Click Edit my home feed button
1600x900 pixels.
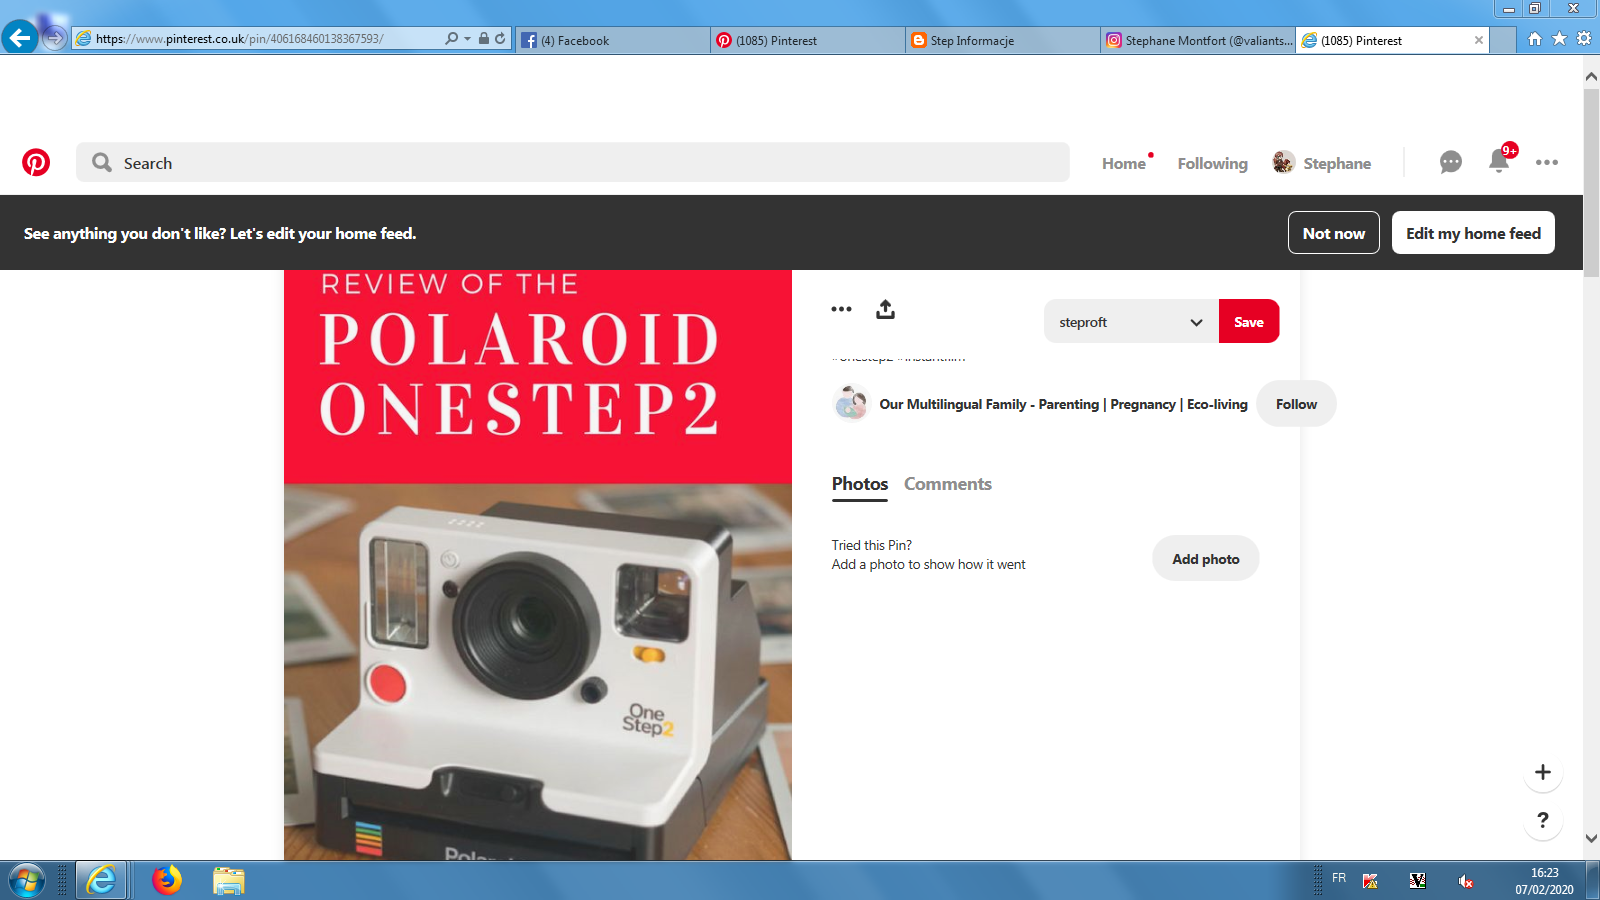[x=1473, y=233]
